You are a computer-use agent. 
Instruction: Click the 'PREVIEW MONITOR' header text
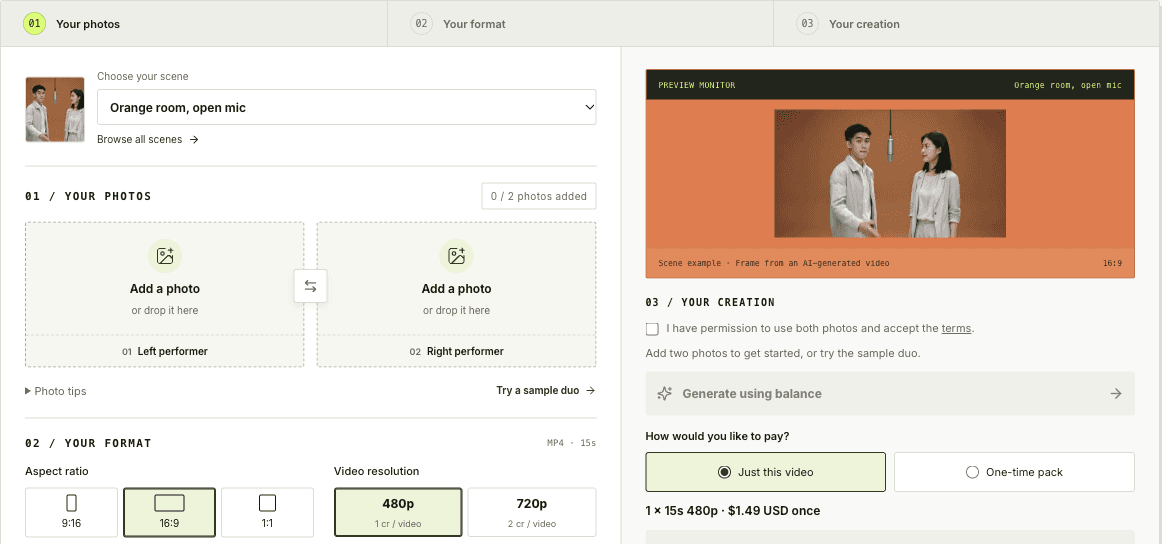tap(697, 85)
